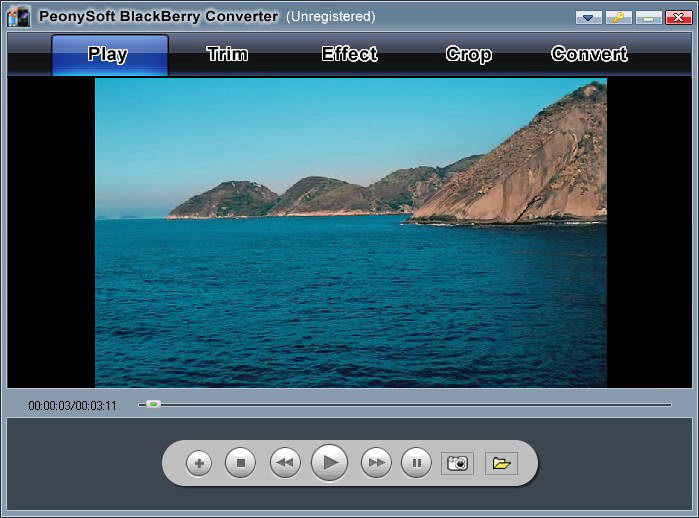Switch to the Play tab
Image resolution: width=699 pixels, height=518 pixels.
[110, 55]
